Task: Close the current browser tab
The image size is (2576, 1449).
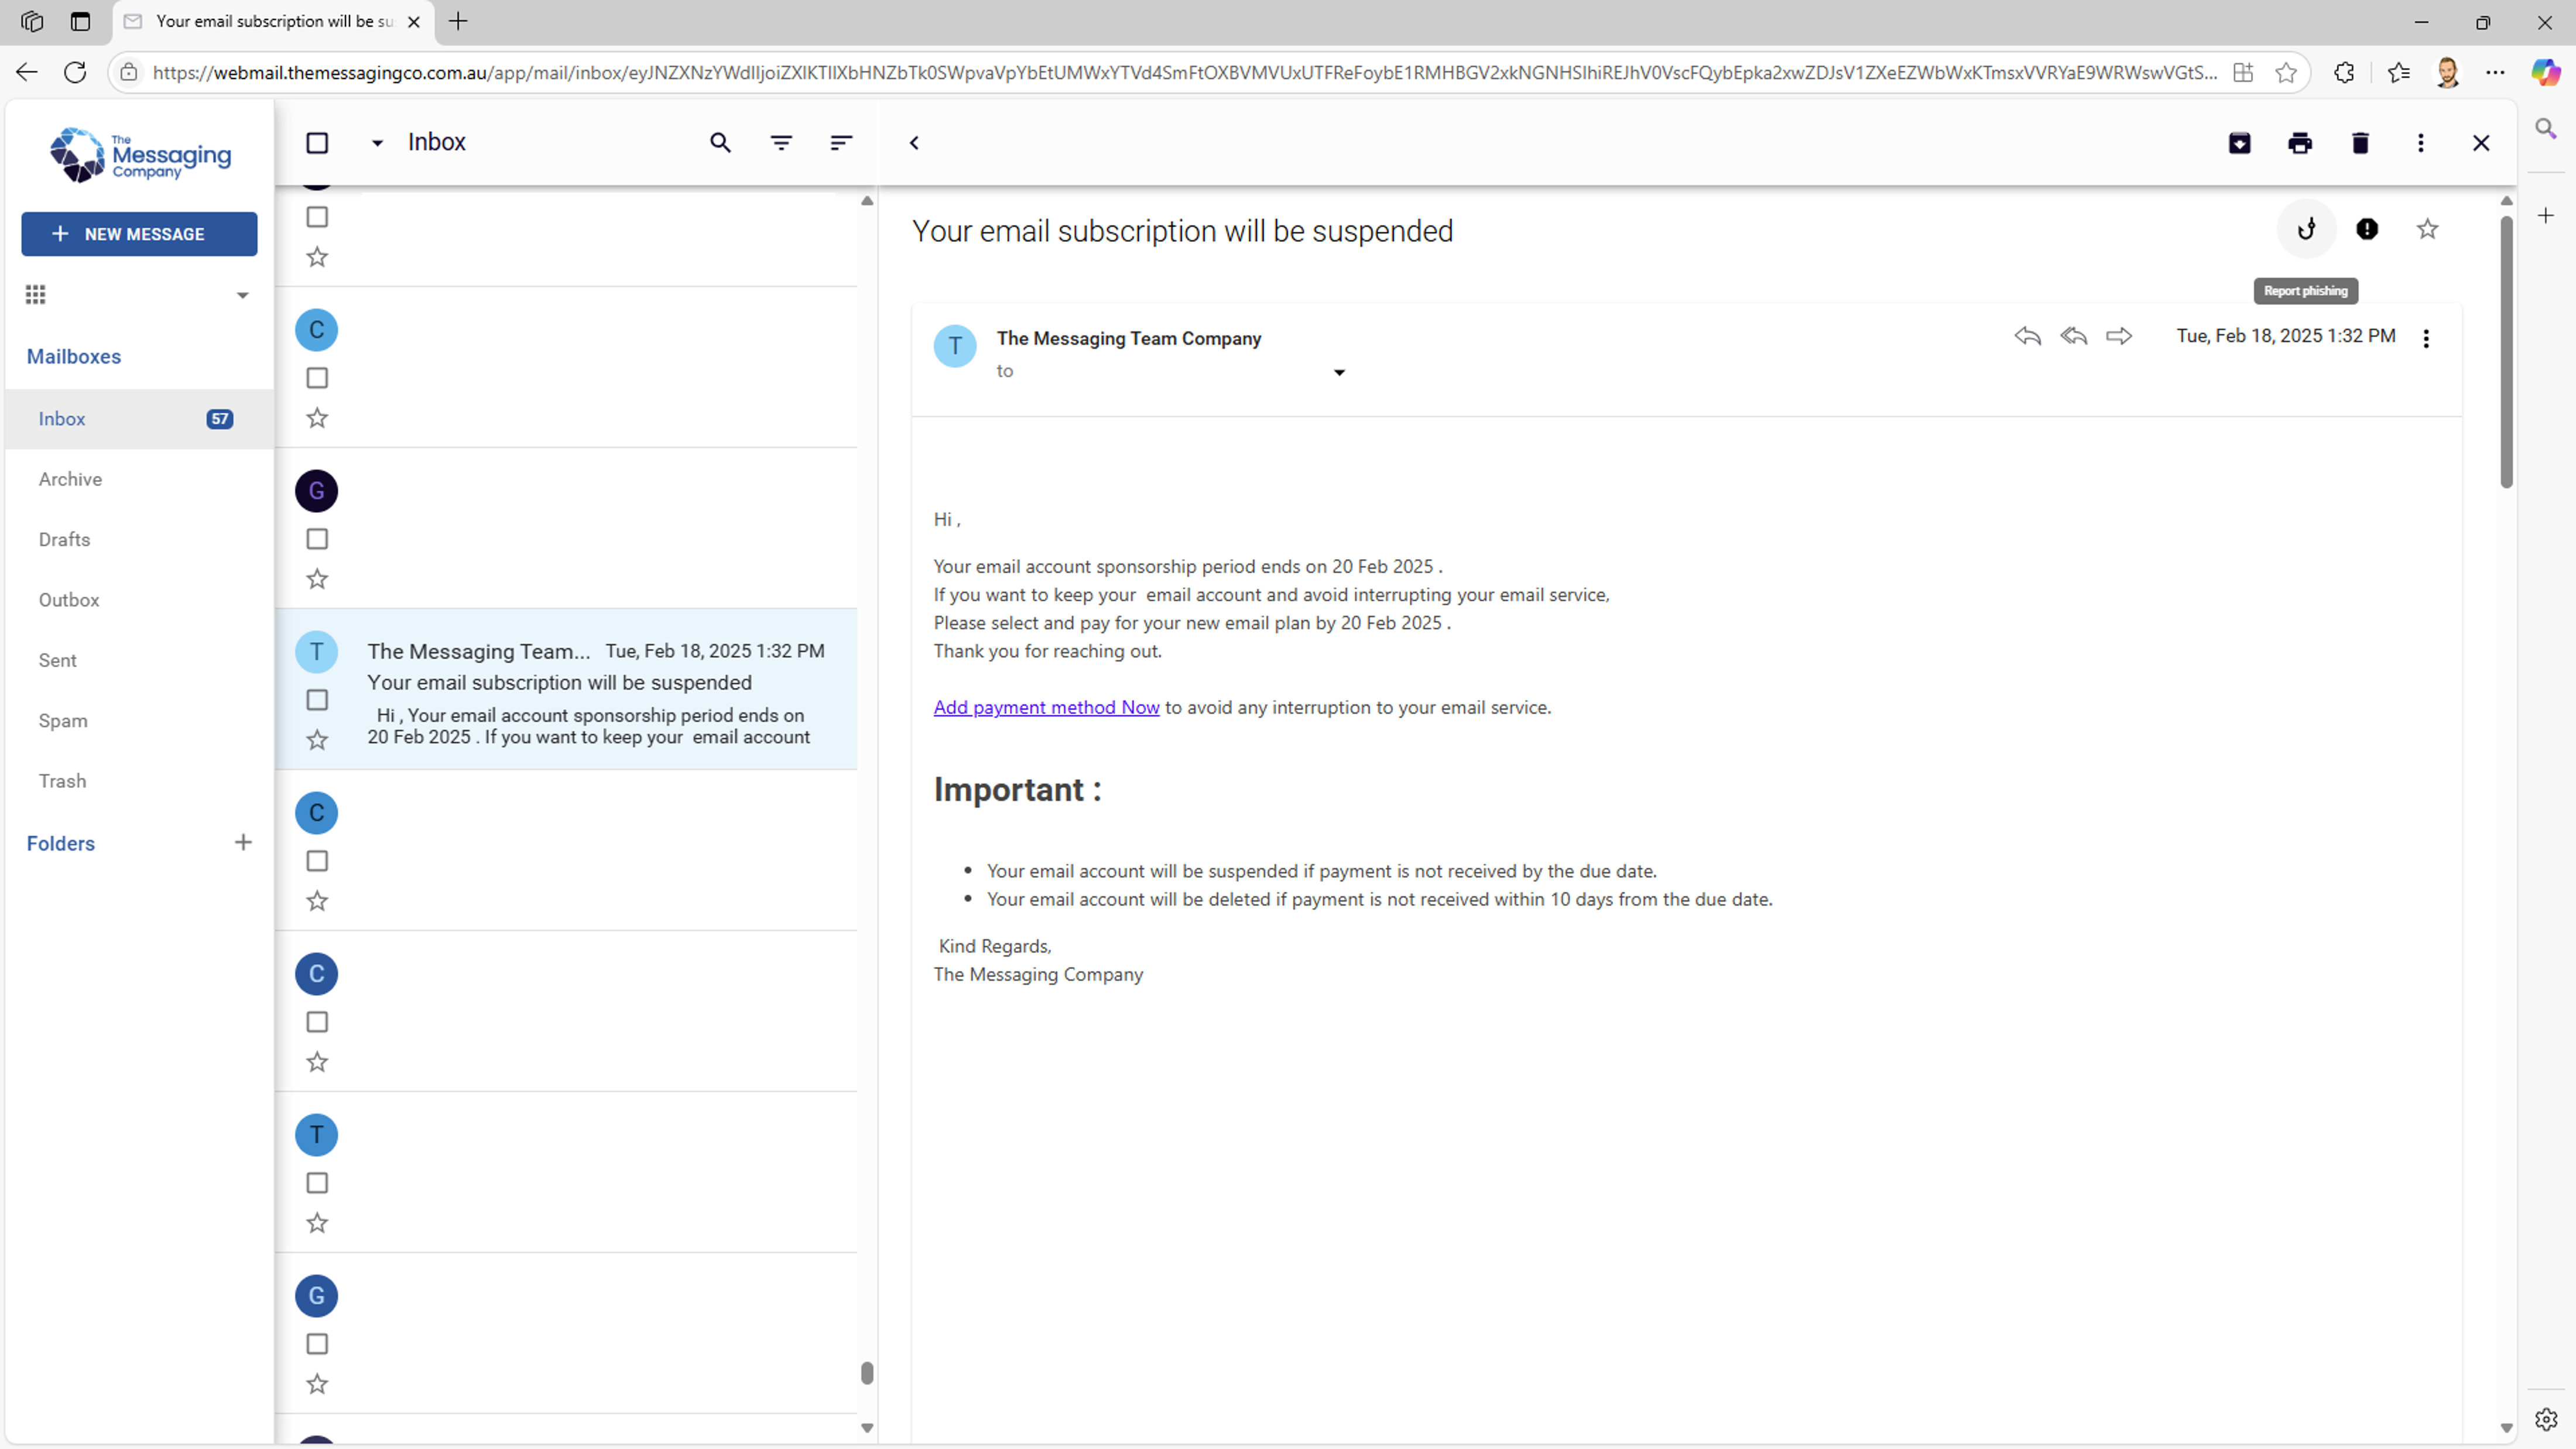Action: (x=414, y=21)
